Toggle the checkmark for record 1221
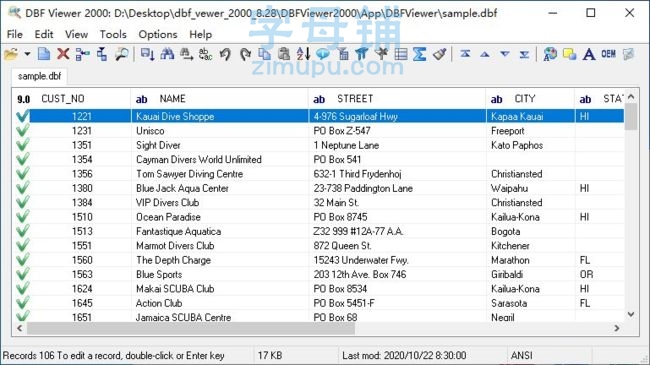The image size is (650, 365). pyautogui.click(x=23, y=116)
